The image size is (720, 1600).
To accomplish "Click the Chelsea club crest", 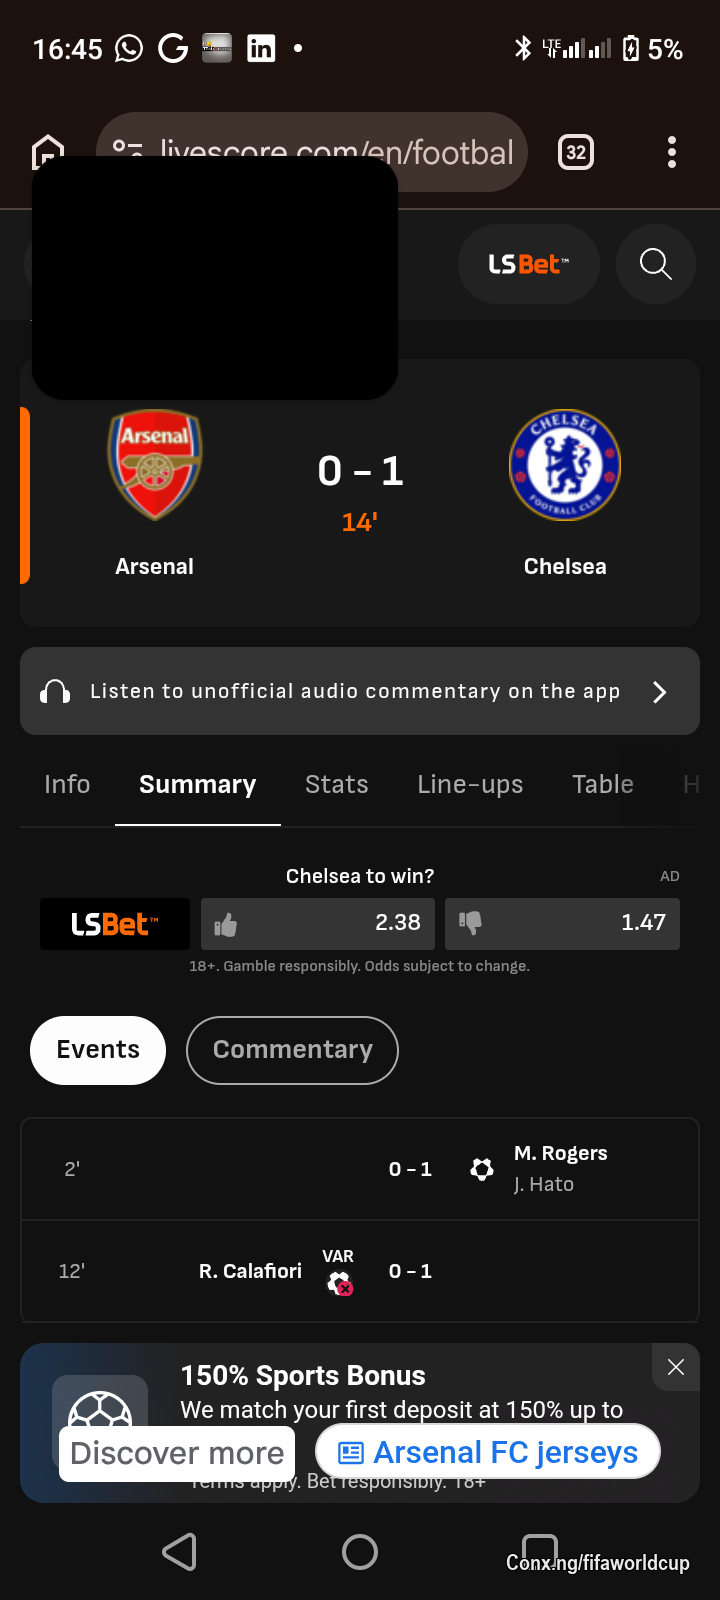I will tap(565, 465).
